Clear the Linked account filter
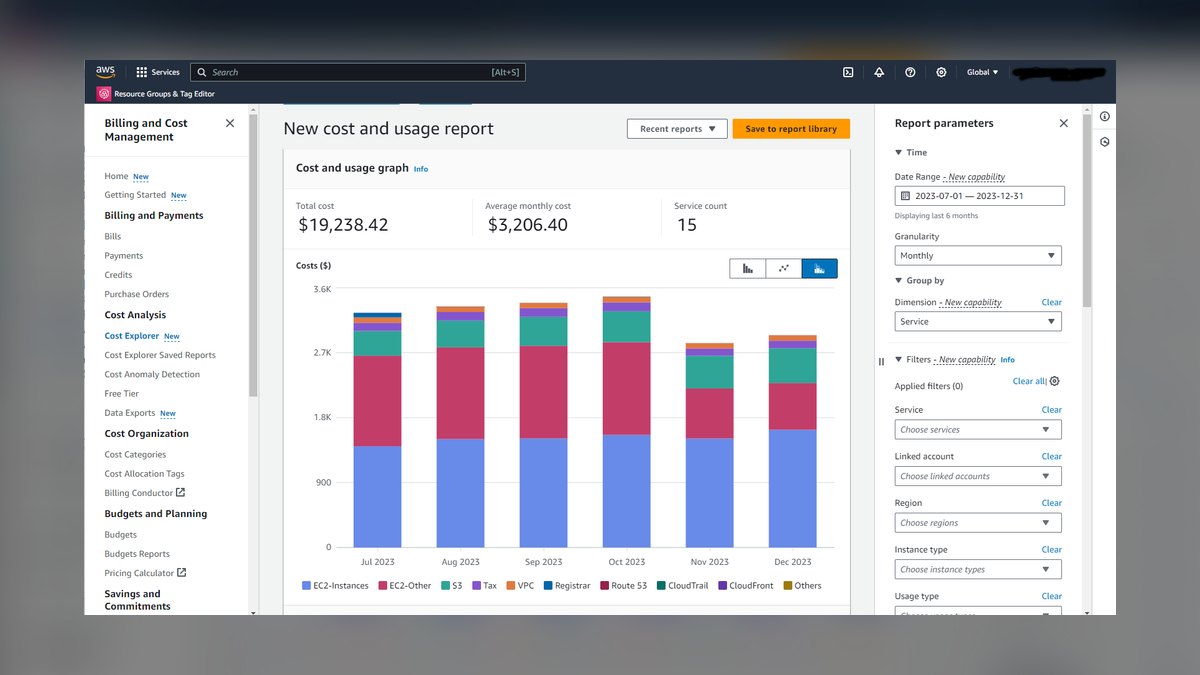 (x=1051, y=456)
